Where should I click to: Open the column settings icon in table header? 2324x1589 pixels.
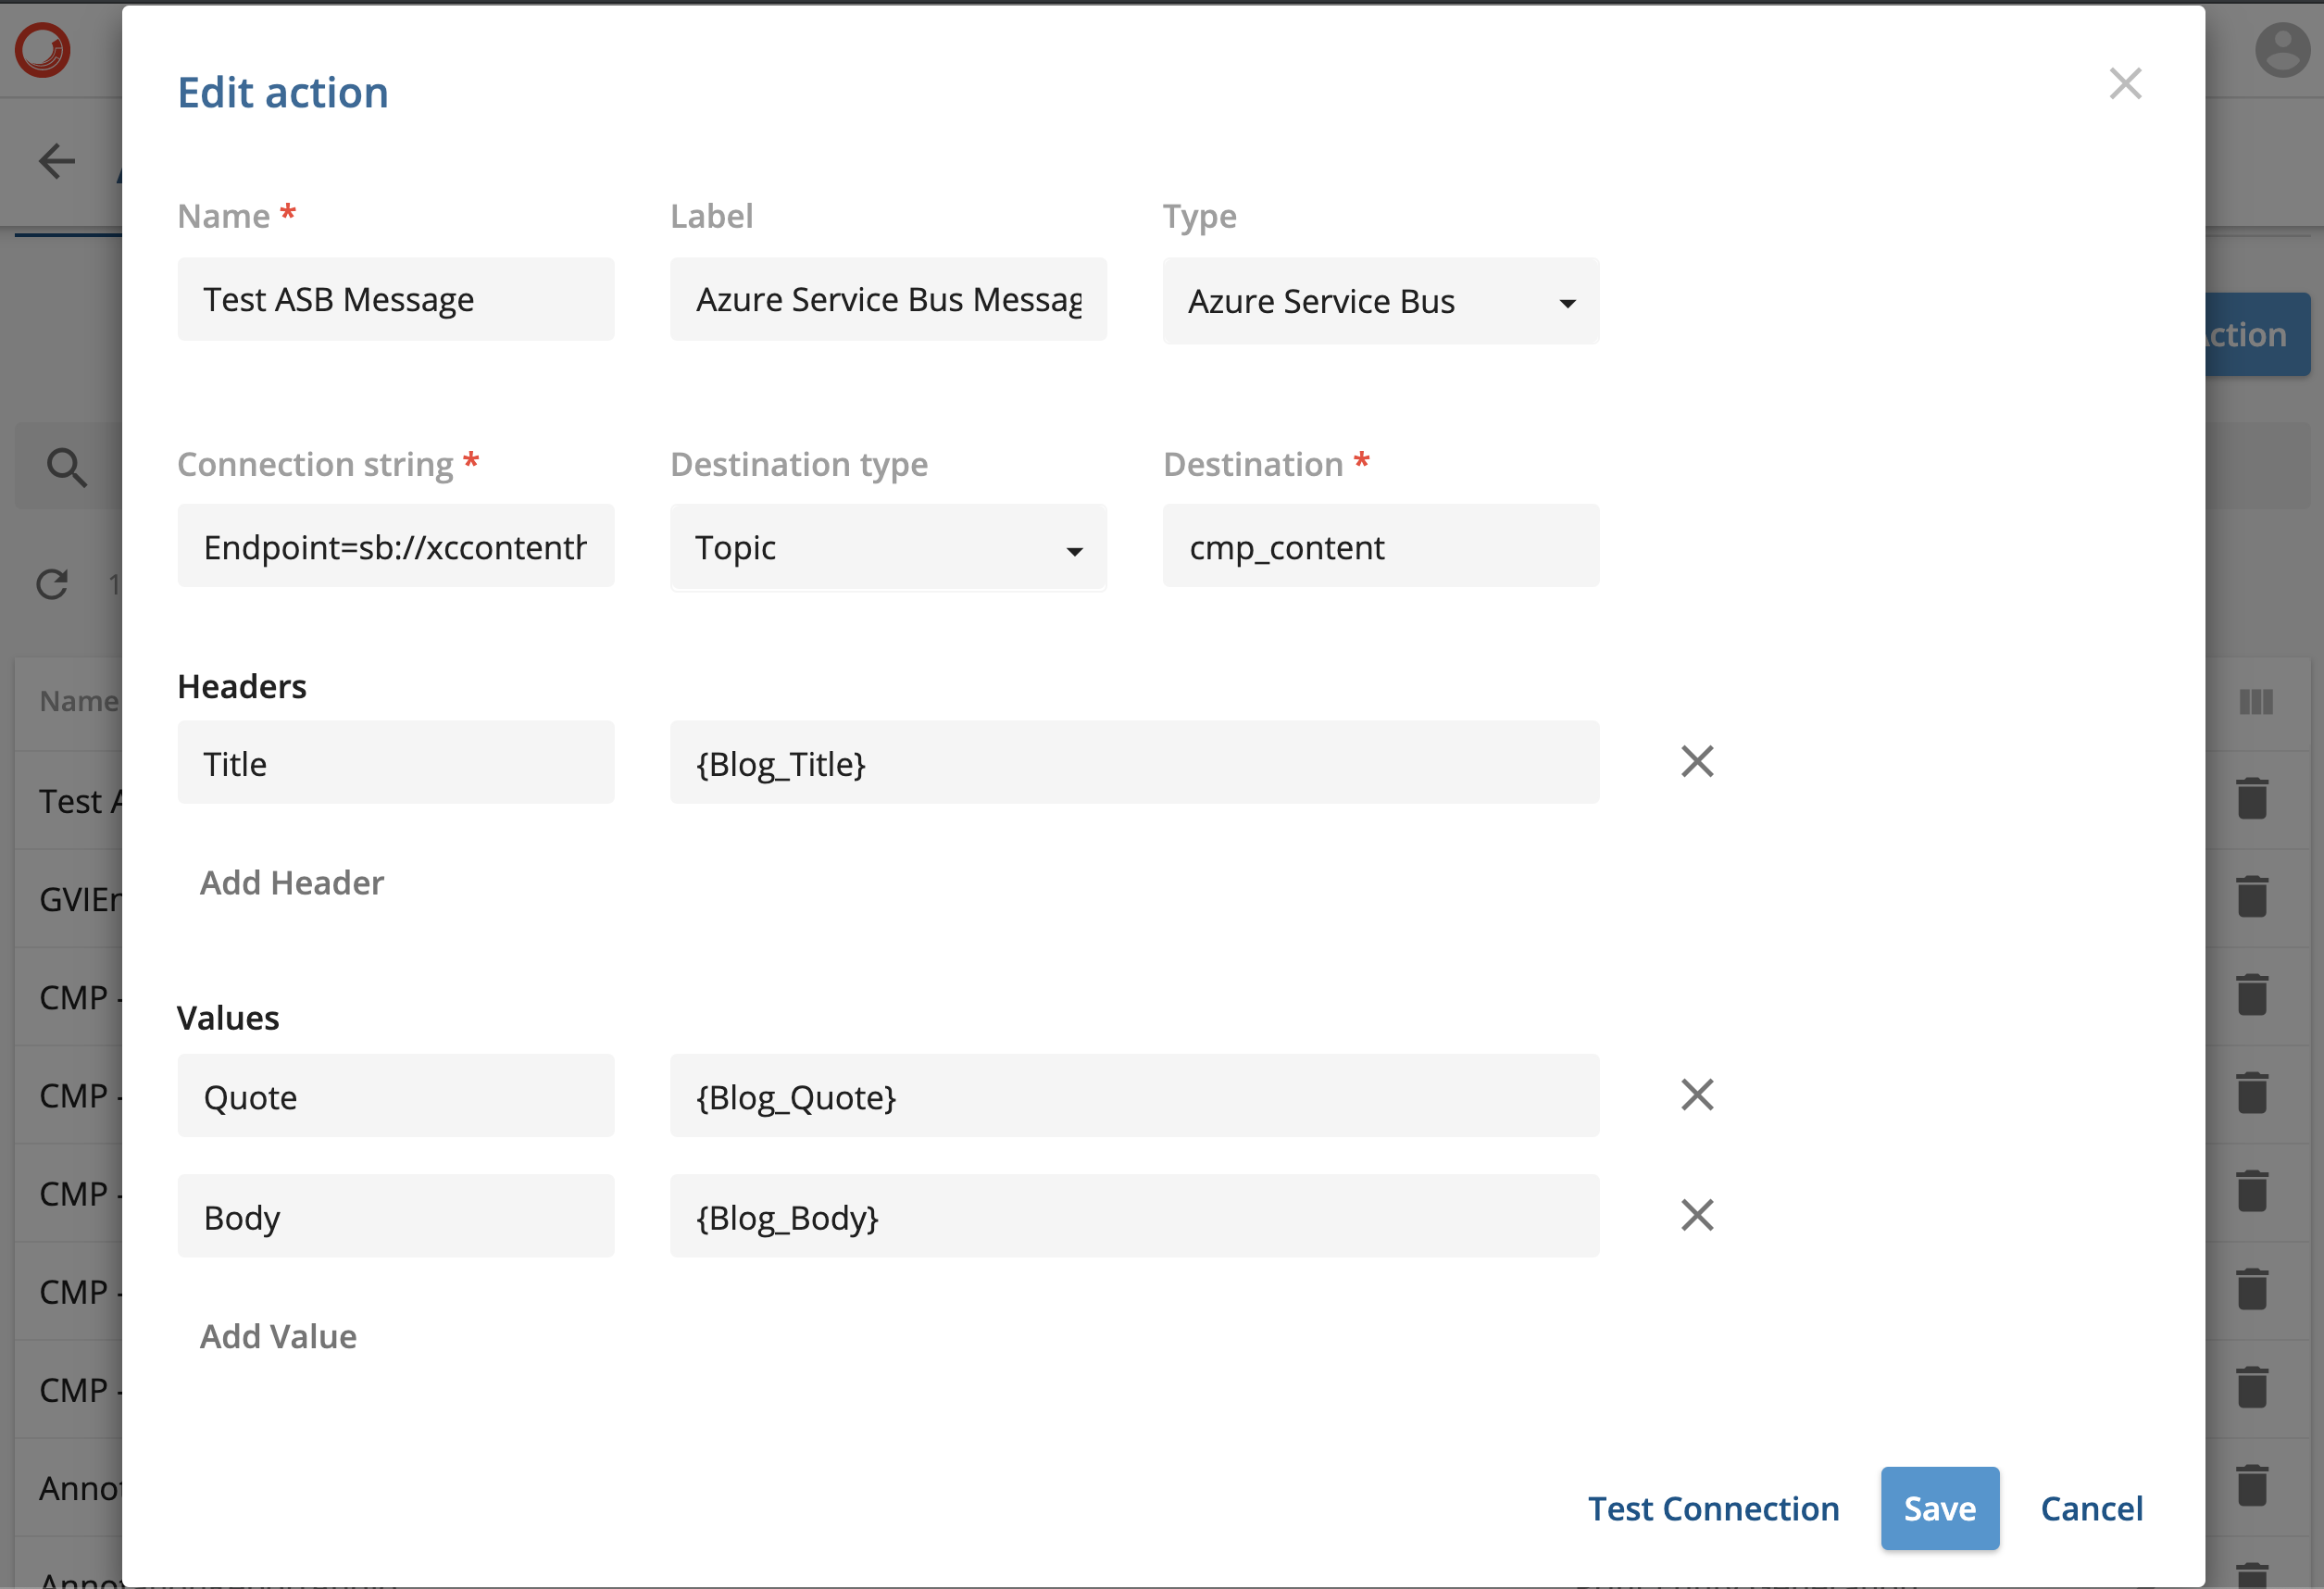coord(2256,702)
